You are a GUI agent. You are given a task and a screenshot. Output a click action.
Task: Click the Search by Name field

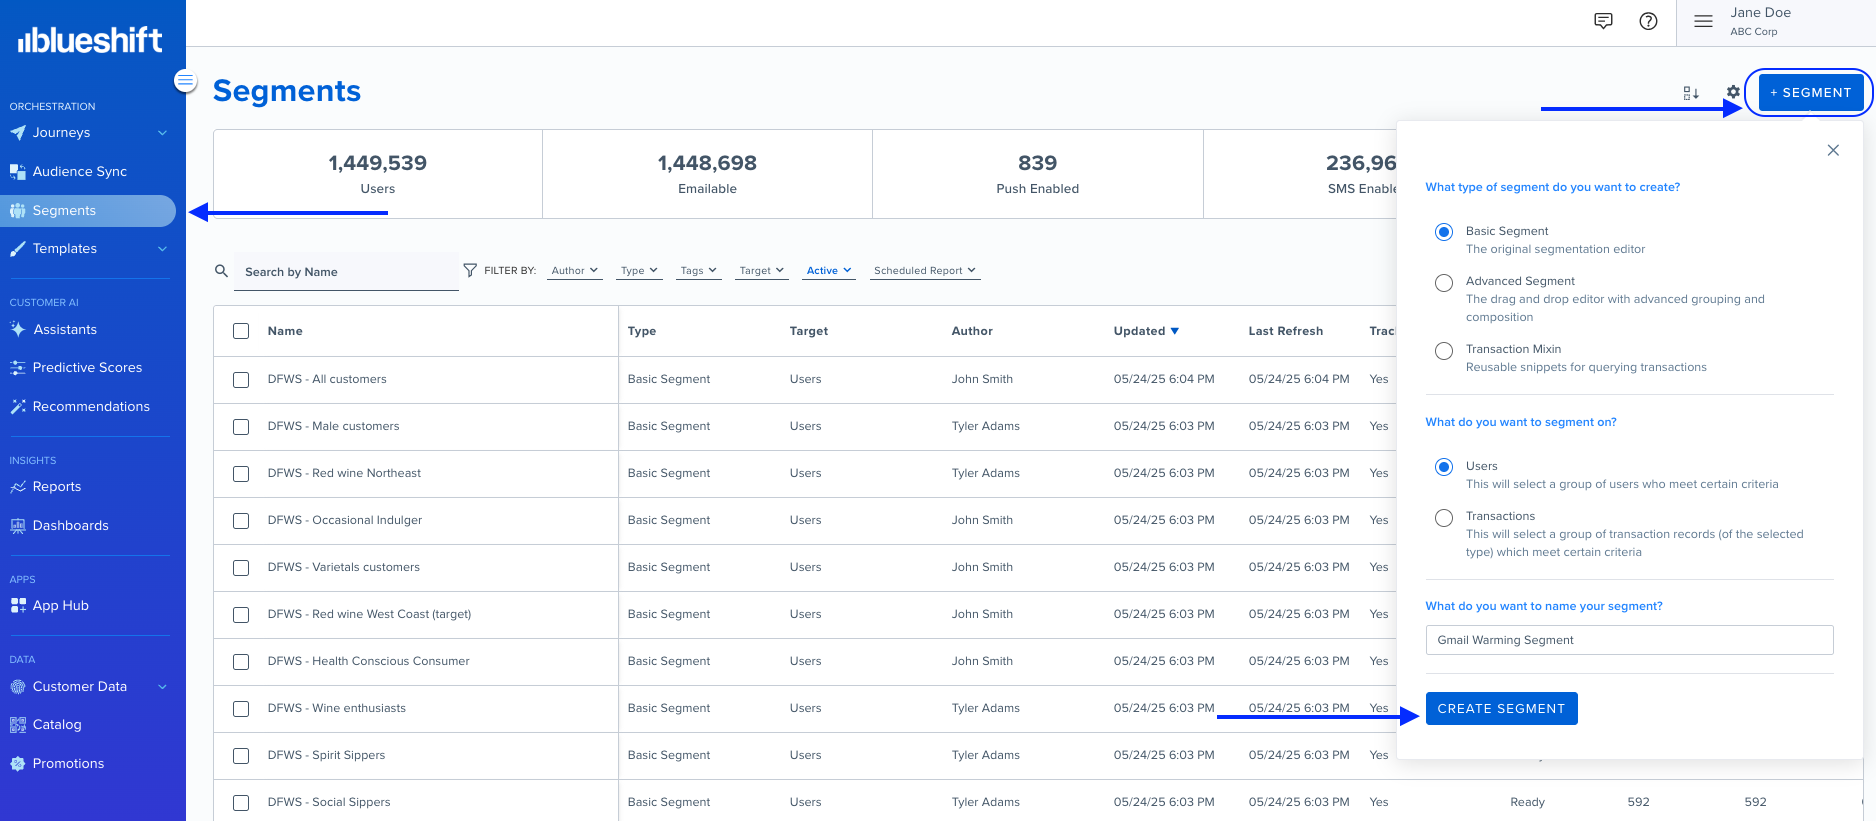346,272
